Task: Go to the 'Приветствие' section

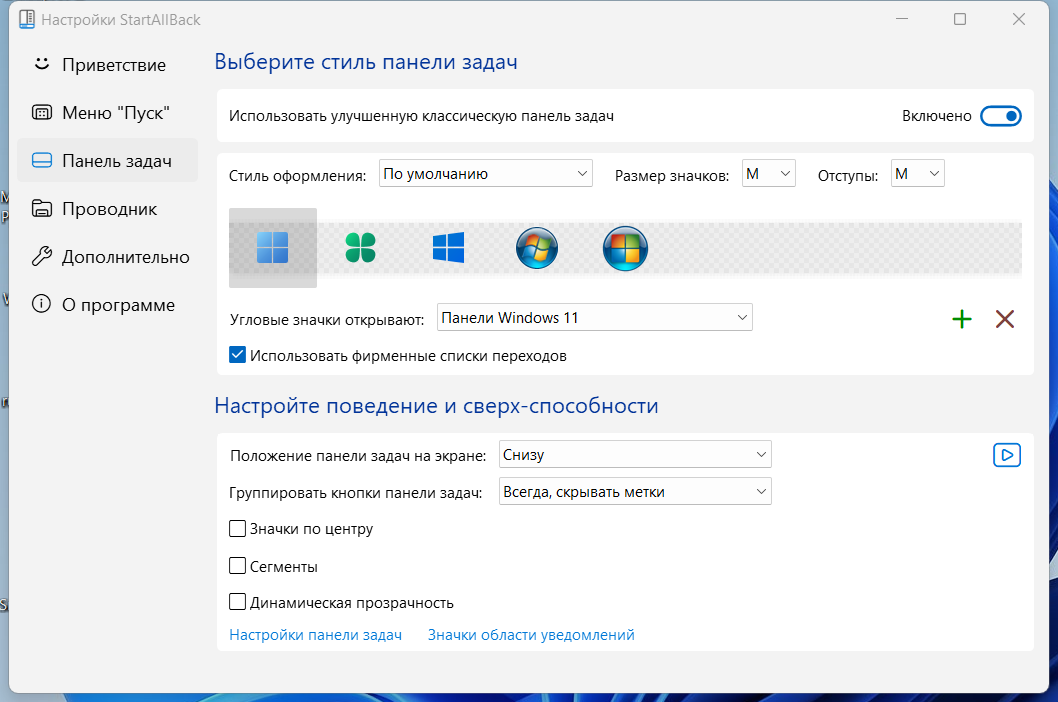Action: (107, 65)
